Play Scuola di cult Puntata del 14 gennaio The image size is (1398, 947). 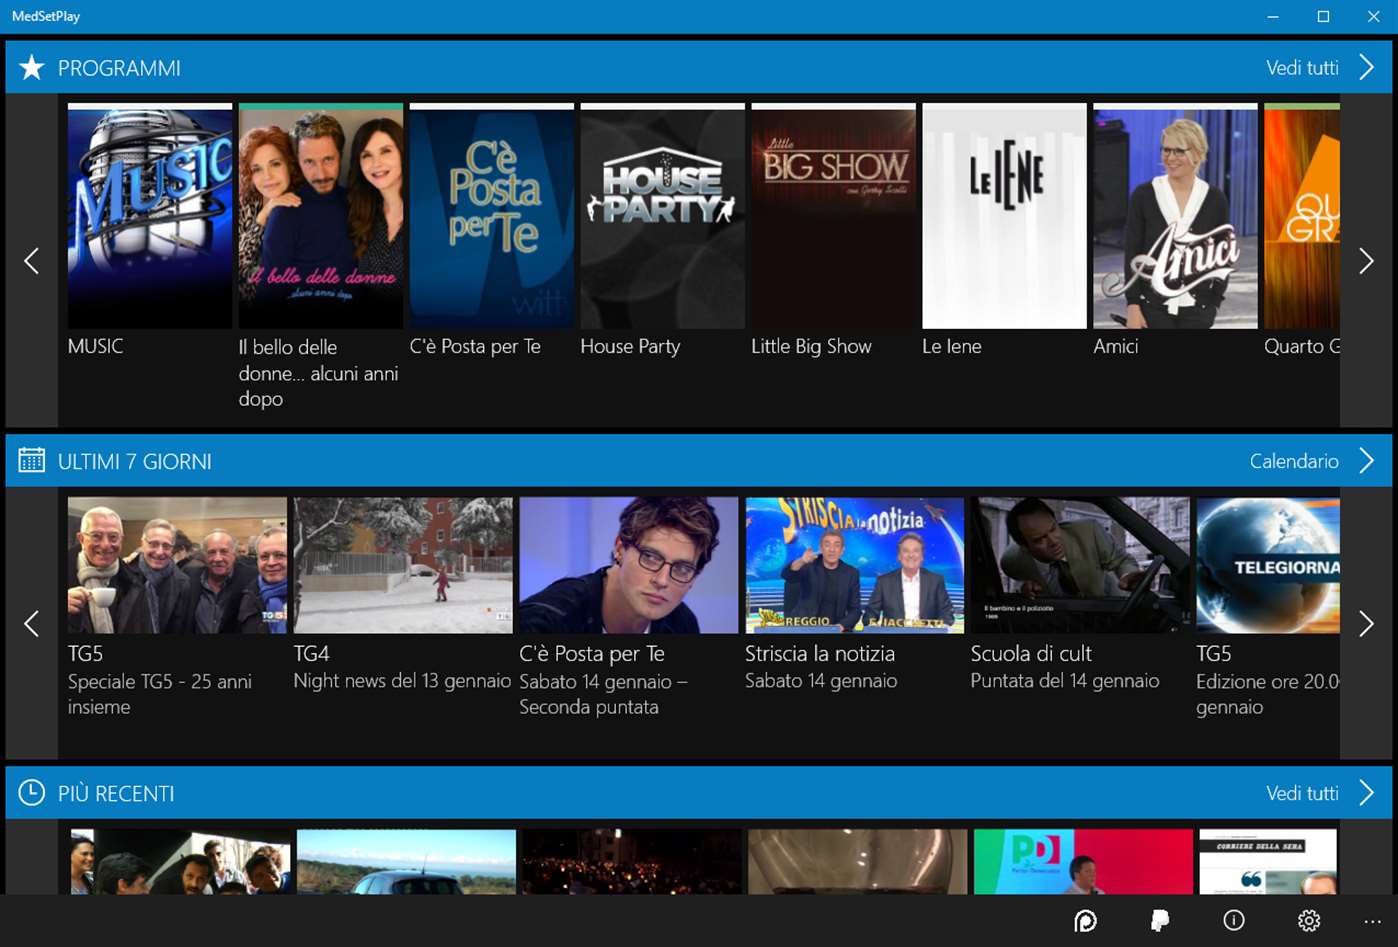(1080, 565)
